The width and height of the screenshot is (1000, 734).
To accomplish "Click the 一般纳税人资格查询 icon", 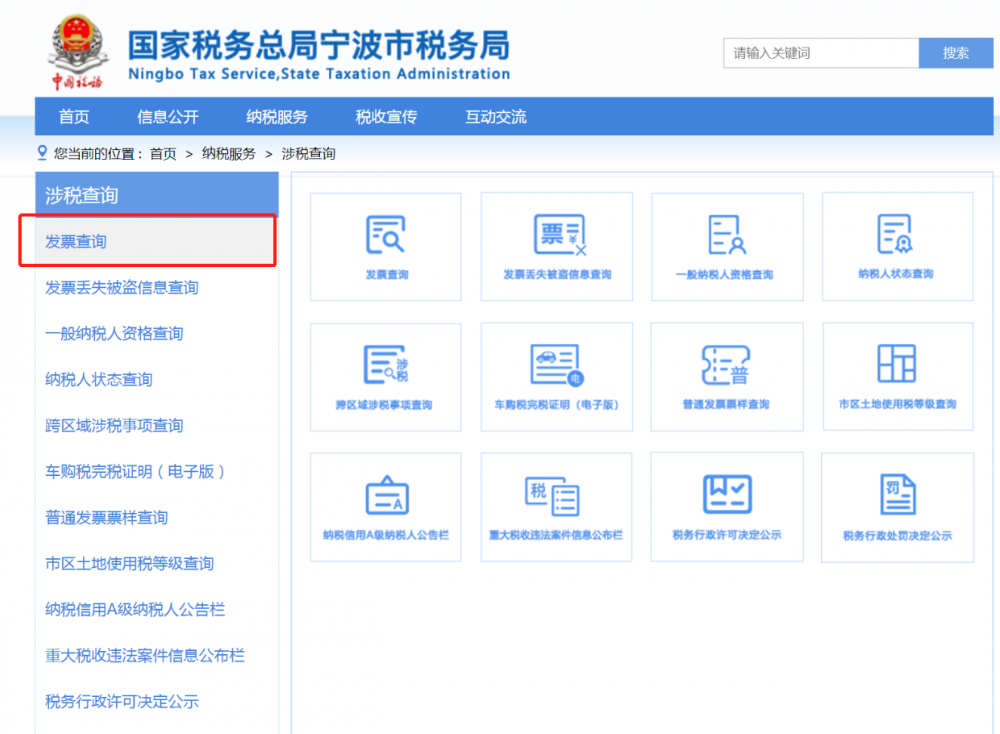I will coord(727,246).
